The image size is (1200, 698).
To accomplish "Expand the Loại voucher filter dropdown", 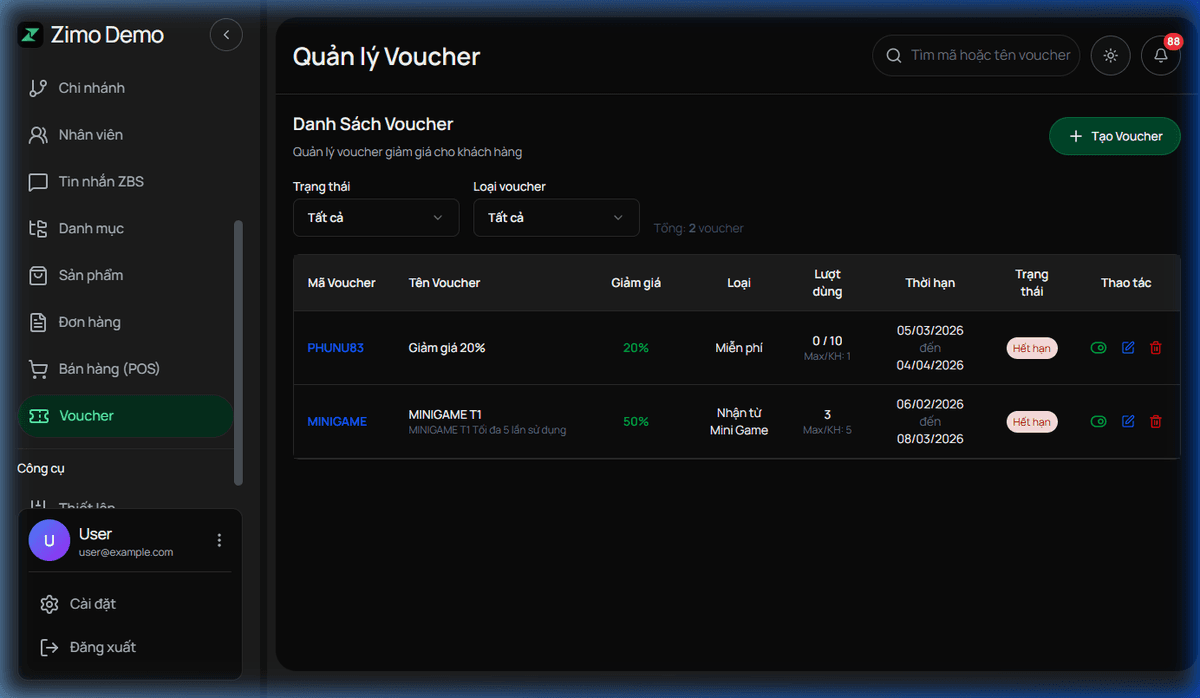I will 555,218.
